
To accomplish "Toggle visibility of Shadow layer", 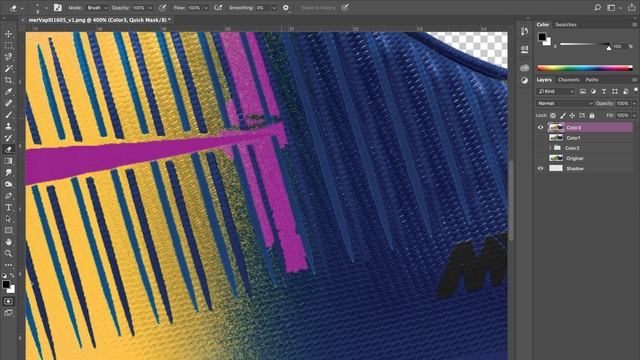I will click(x=540, y=168).
